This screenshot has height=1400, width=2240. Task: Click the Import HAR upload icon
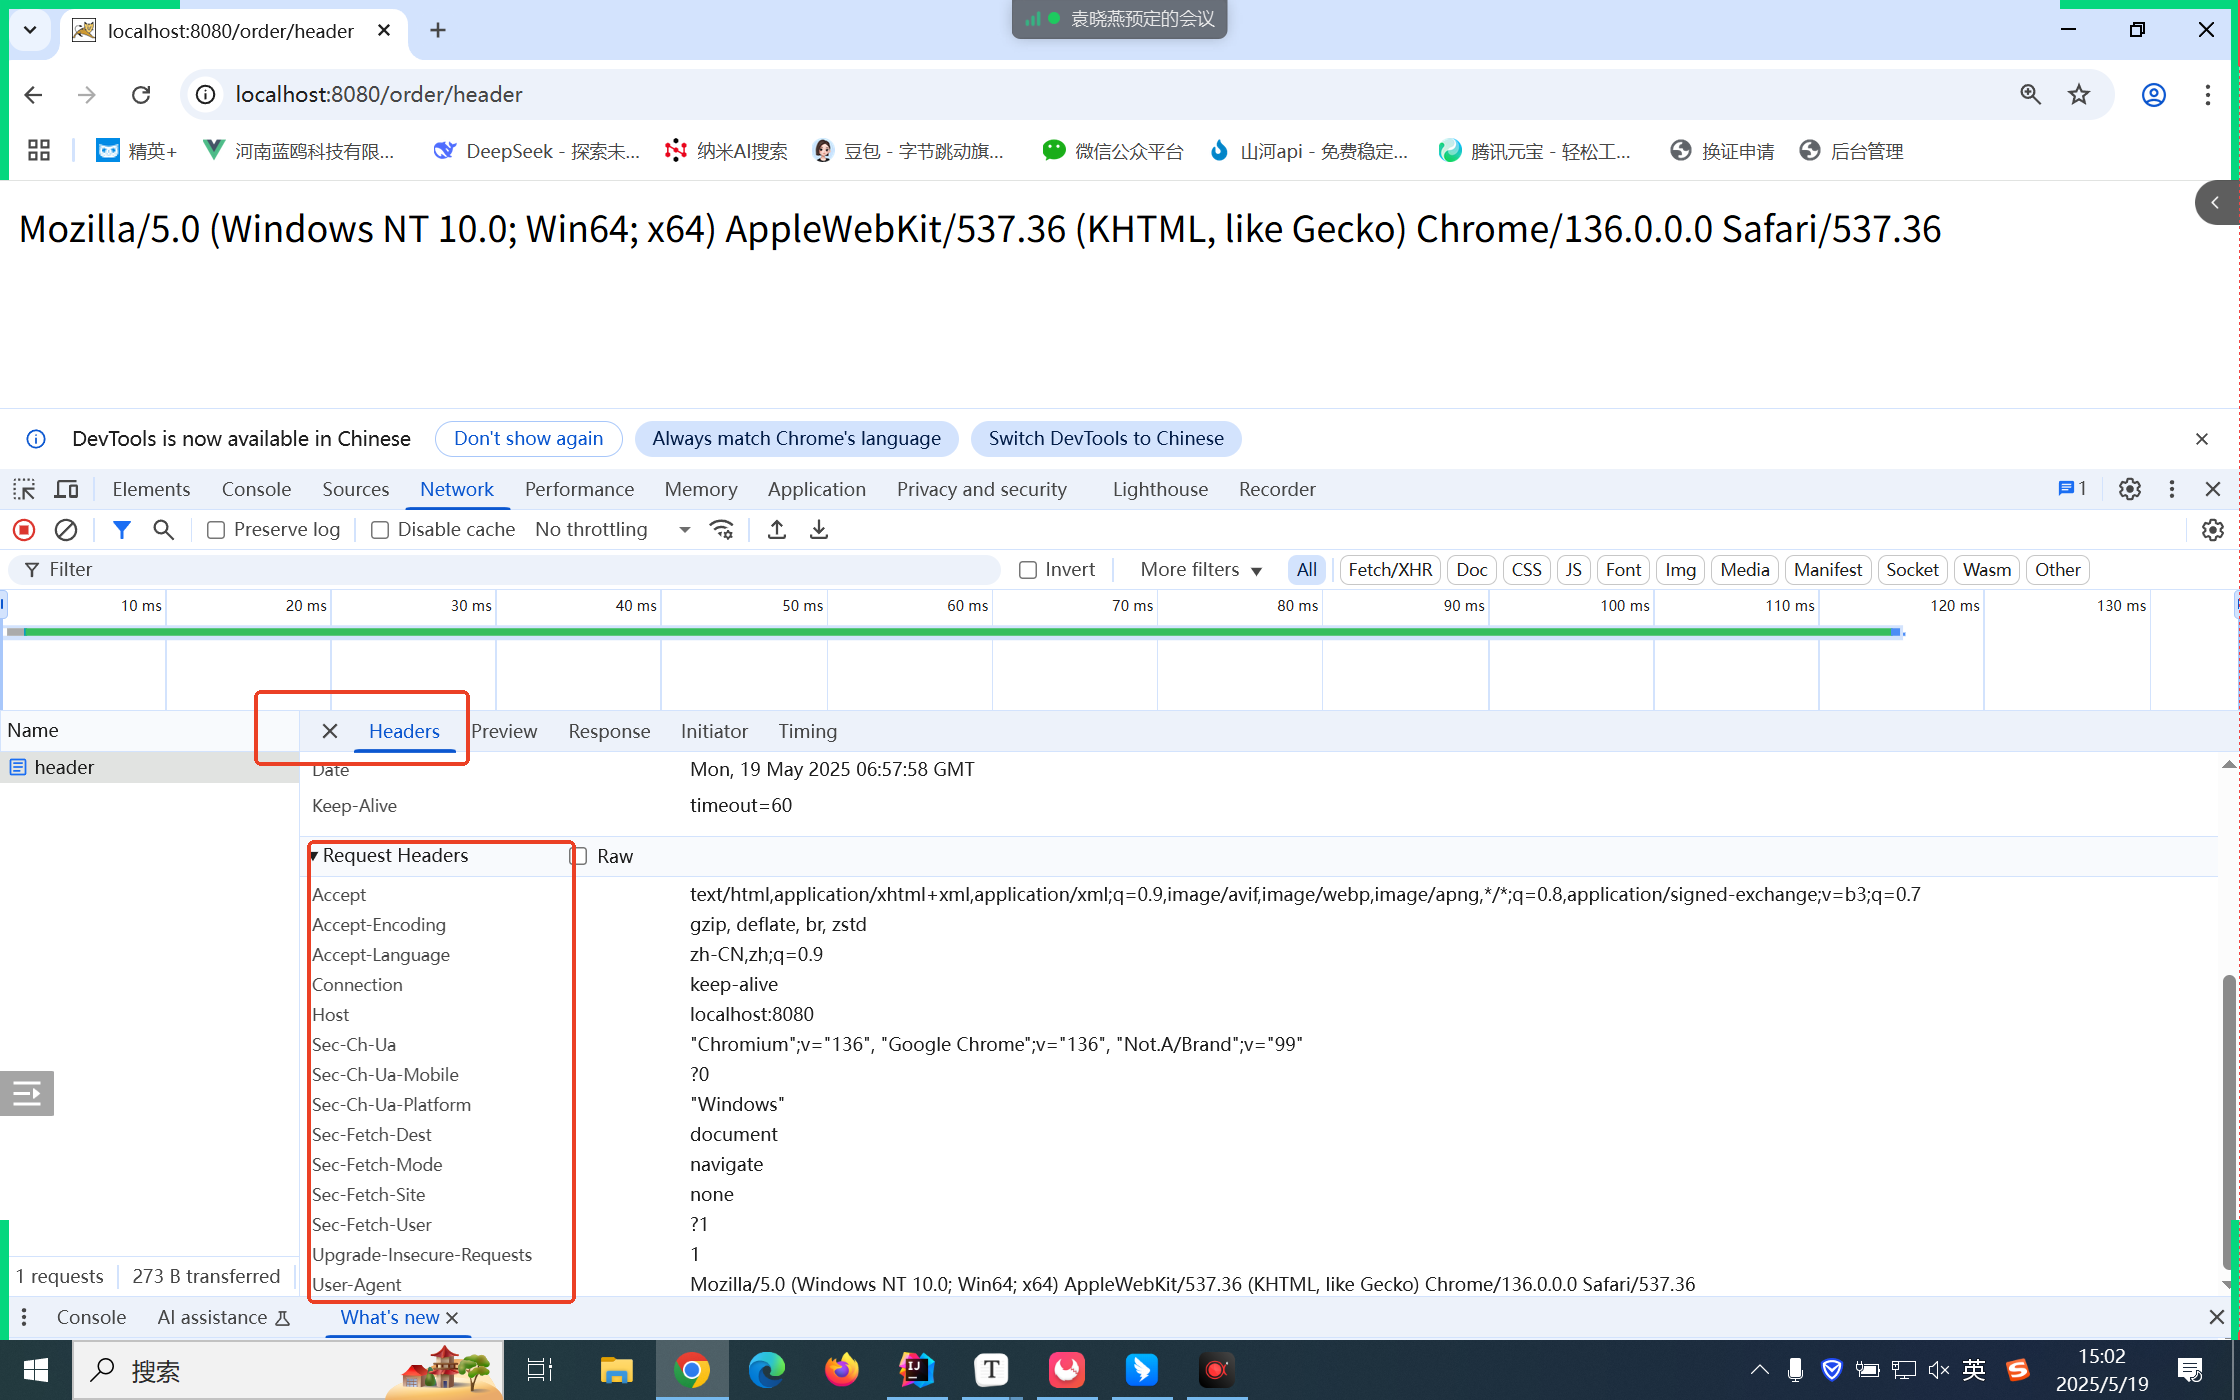777,530
